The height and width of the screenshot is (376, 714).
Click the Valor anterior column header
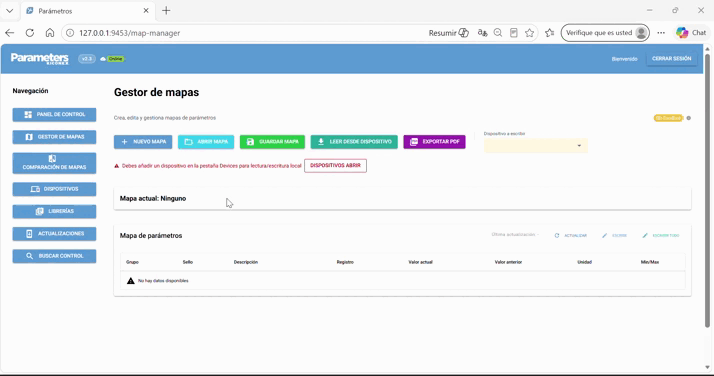508,262
